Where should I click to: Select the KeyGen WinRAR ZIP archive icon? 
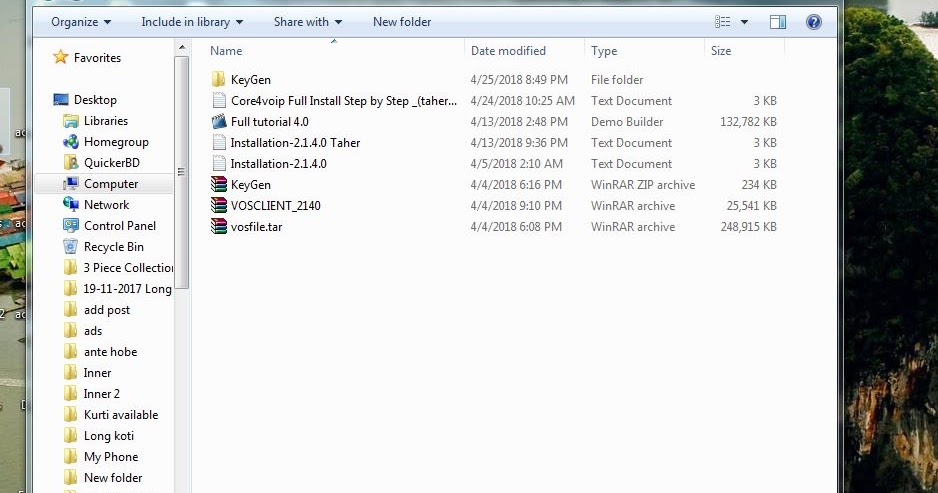click(219, 184)
